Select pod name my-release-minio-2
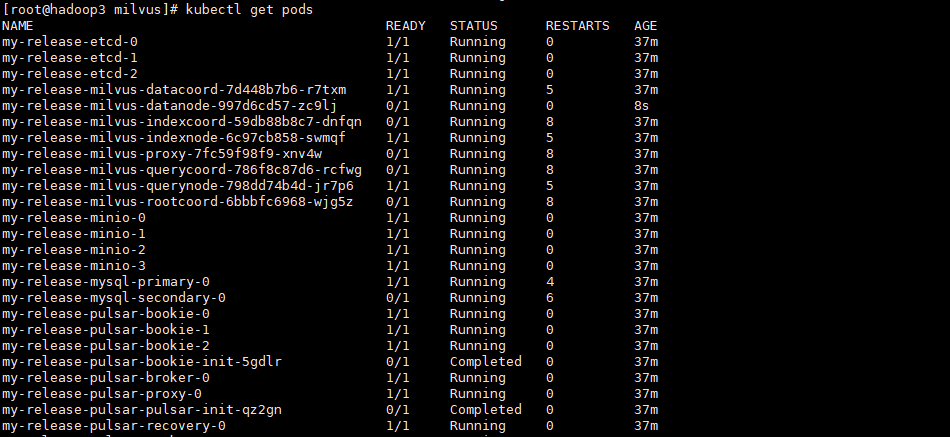Screen dimensions: 950x437 (74, 250)
